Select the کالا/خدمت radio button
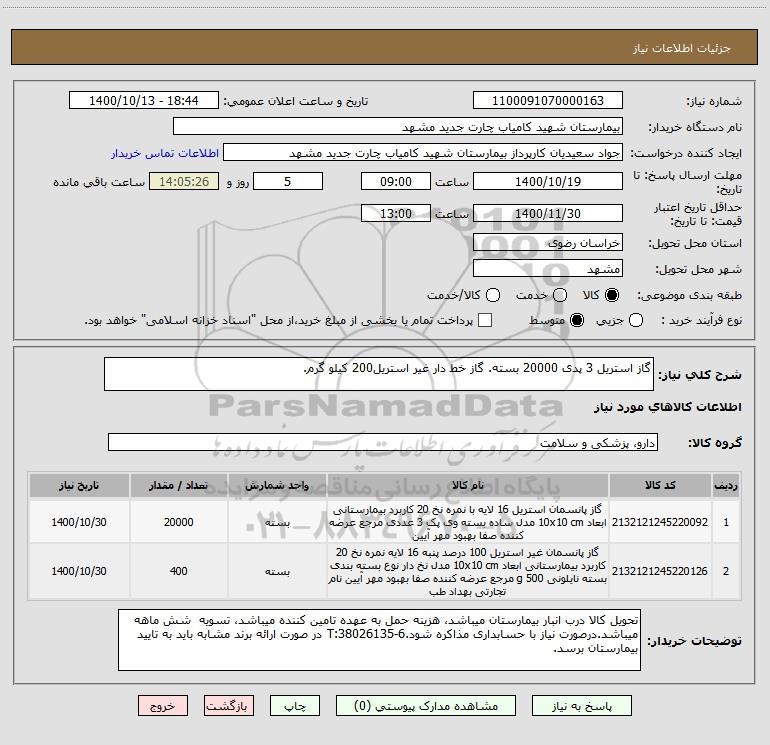The image size is (770, 745). click(x=493, y=295)
